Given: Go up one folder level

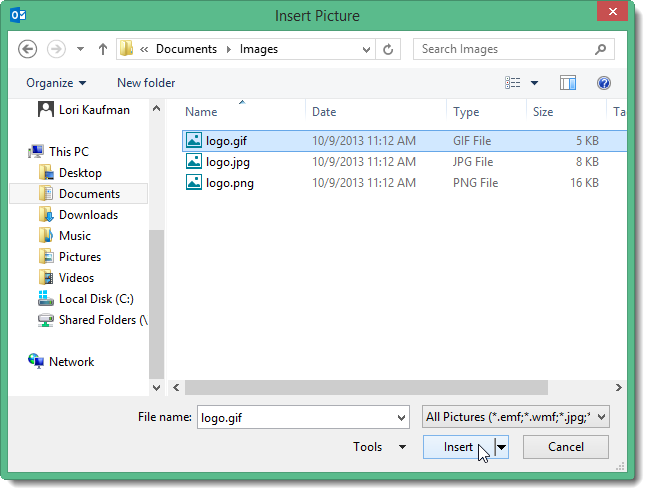Looking at the screenshot, I should 103,49.
